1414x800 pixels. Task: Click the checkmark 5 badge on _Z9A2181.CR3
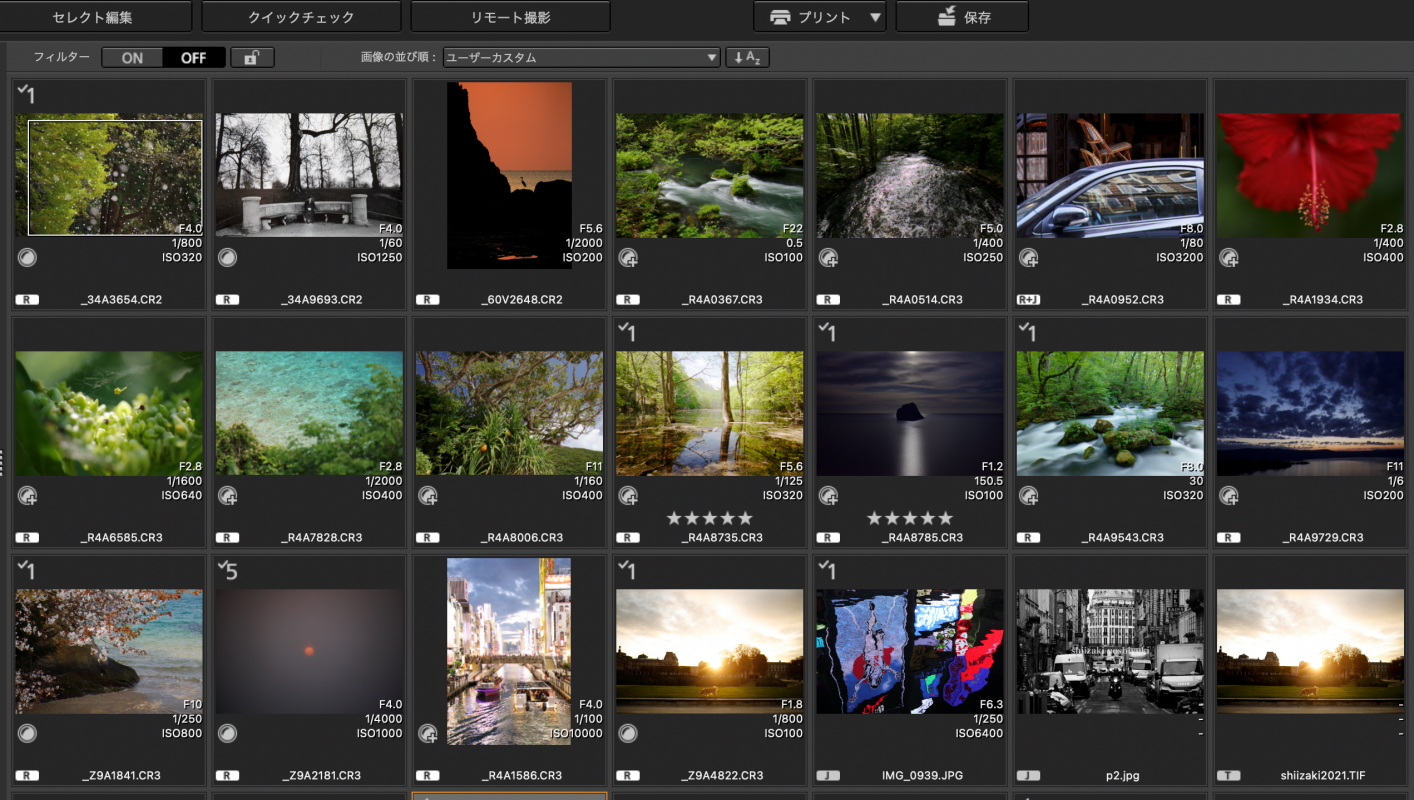click(227, 571)
